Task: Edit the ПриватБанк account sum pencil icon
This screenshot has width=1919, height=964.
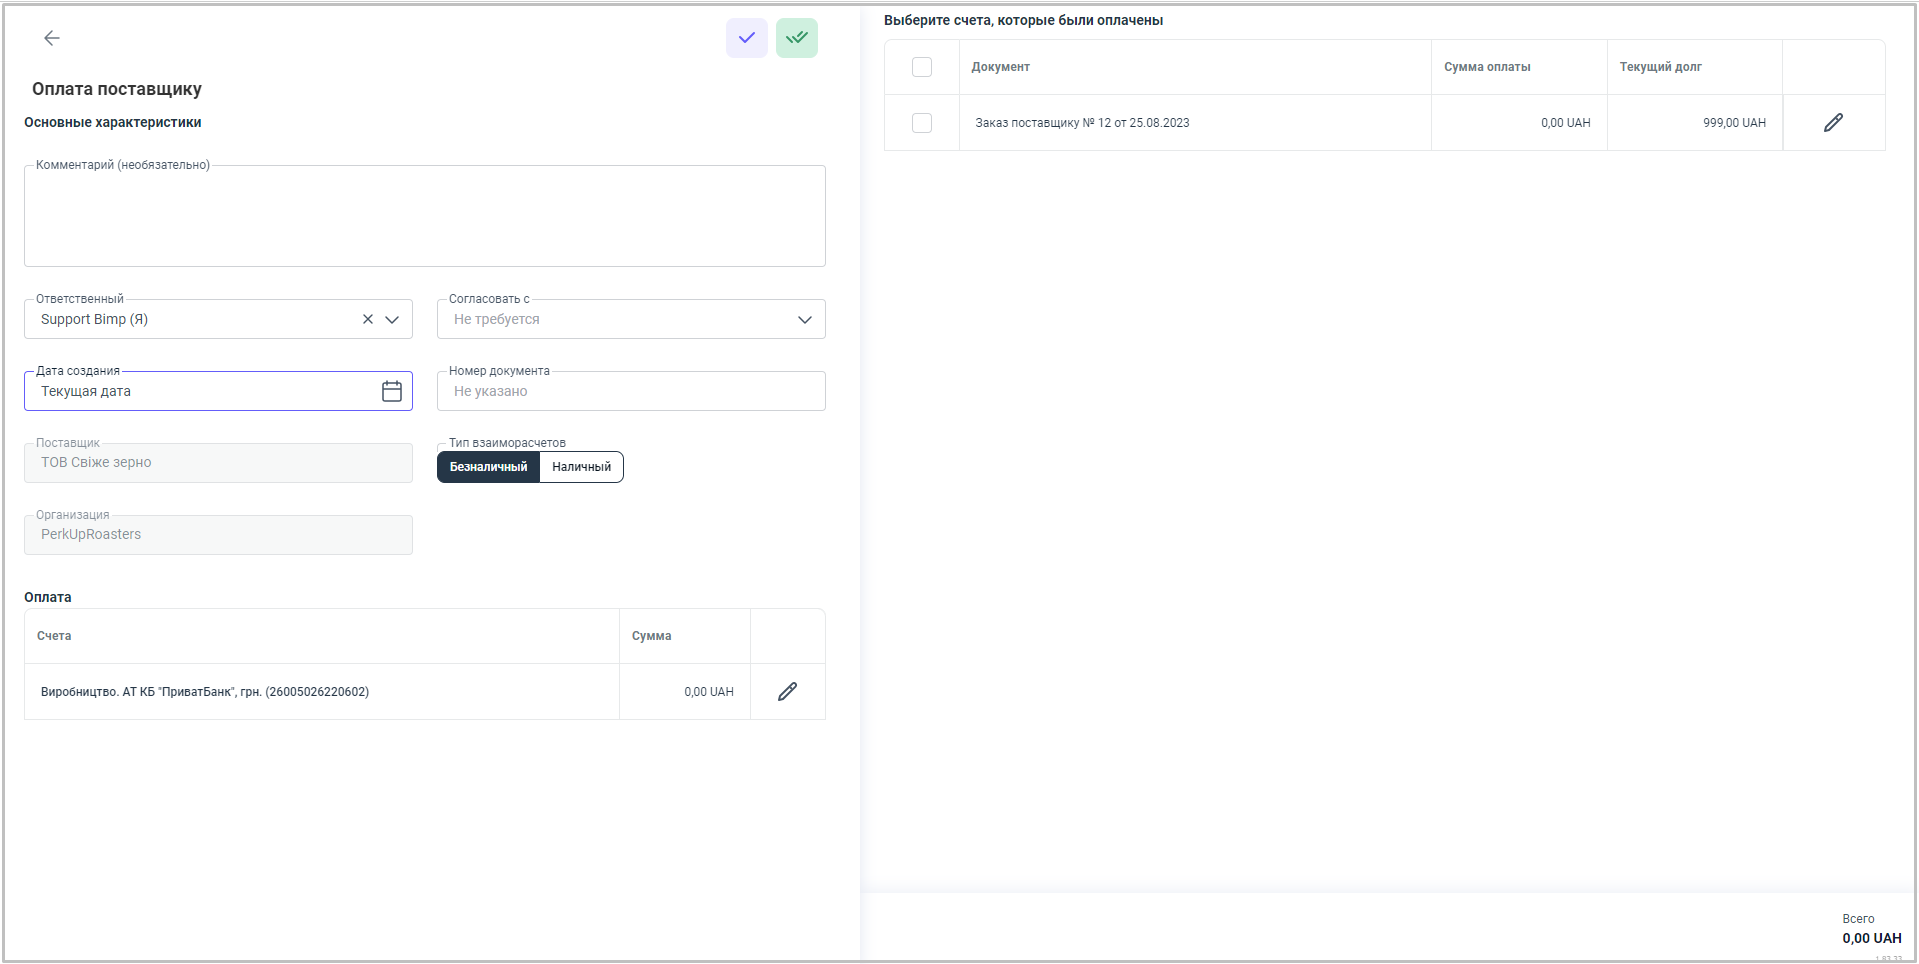Action: click(787, 692)
